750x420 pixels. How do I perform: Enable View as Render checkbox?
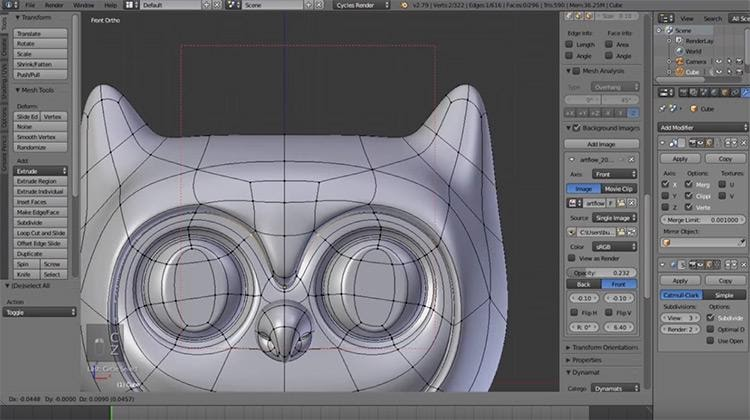(x=571, y=258)
